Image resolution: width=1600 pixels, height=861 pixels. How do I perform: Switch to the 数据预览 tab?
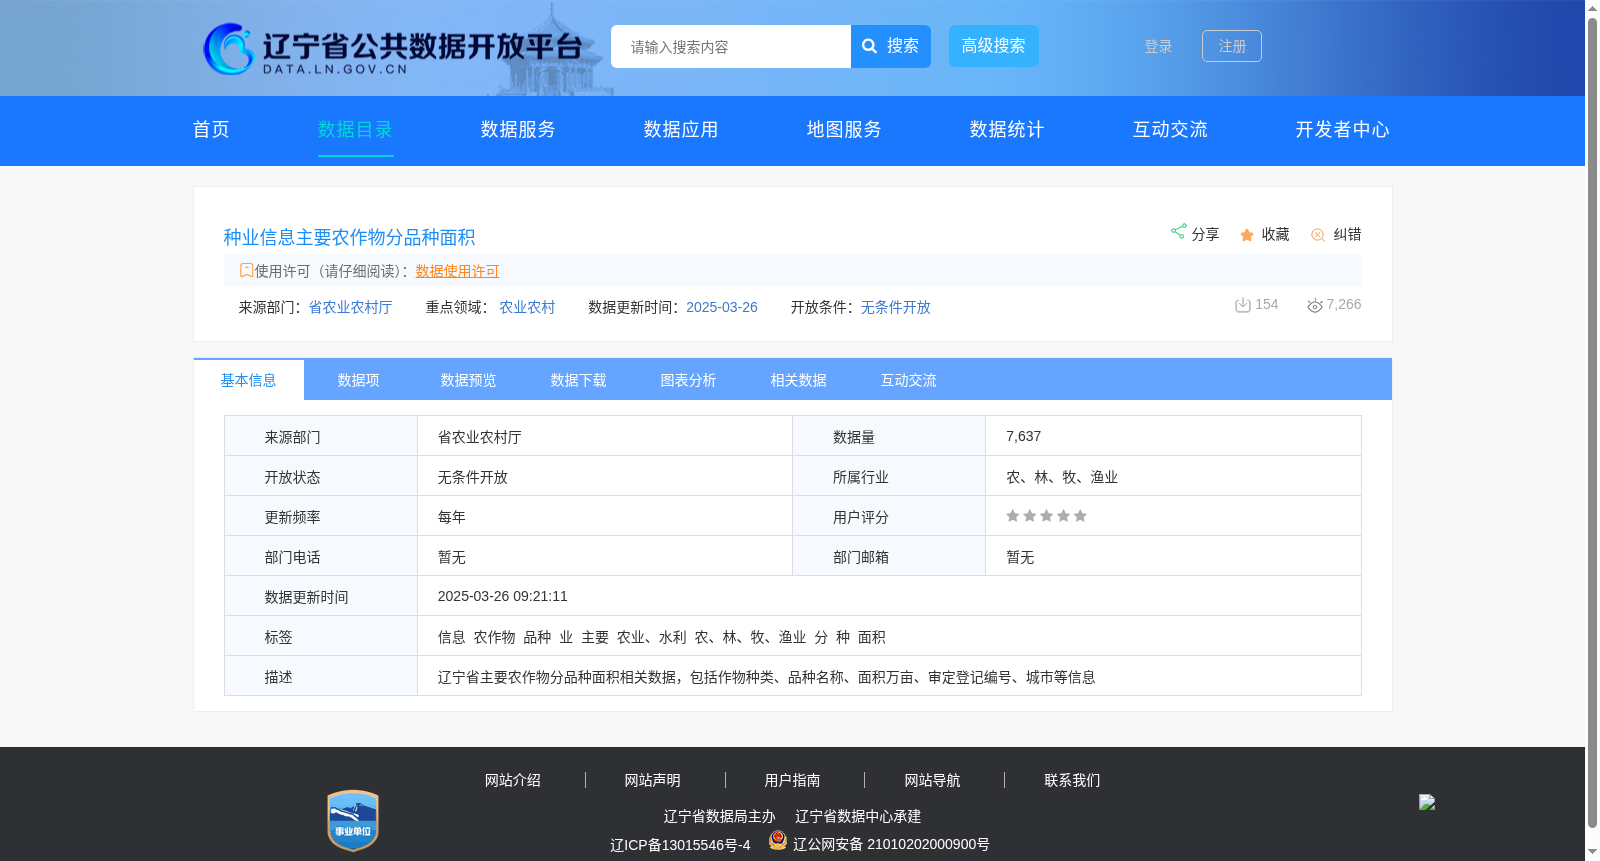(469, 380)
